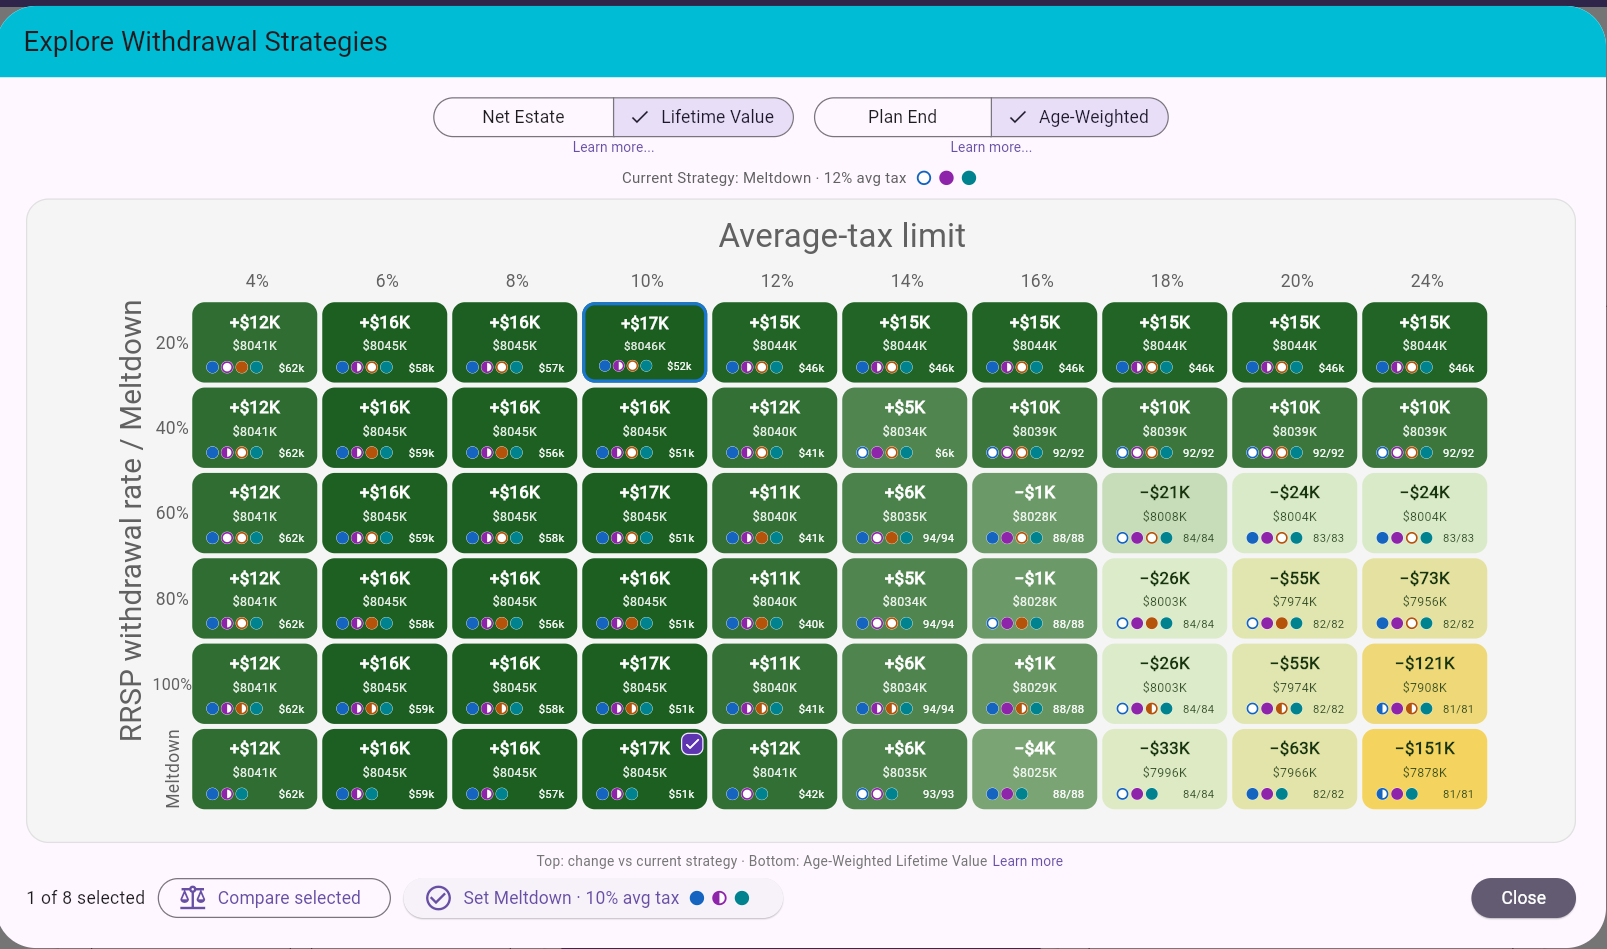Select the +$5K cell in the 40% row
Image resolution: width=1607 pixels, height=949 pixels.
[x=905, y=428]
